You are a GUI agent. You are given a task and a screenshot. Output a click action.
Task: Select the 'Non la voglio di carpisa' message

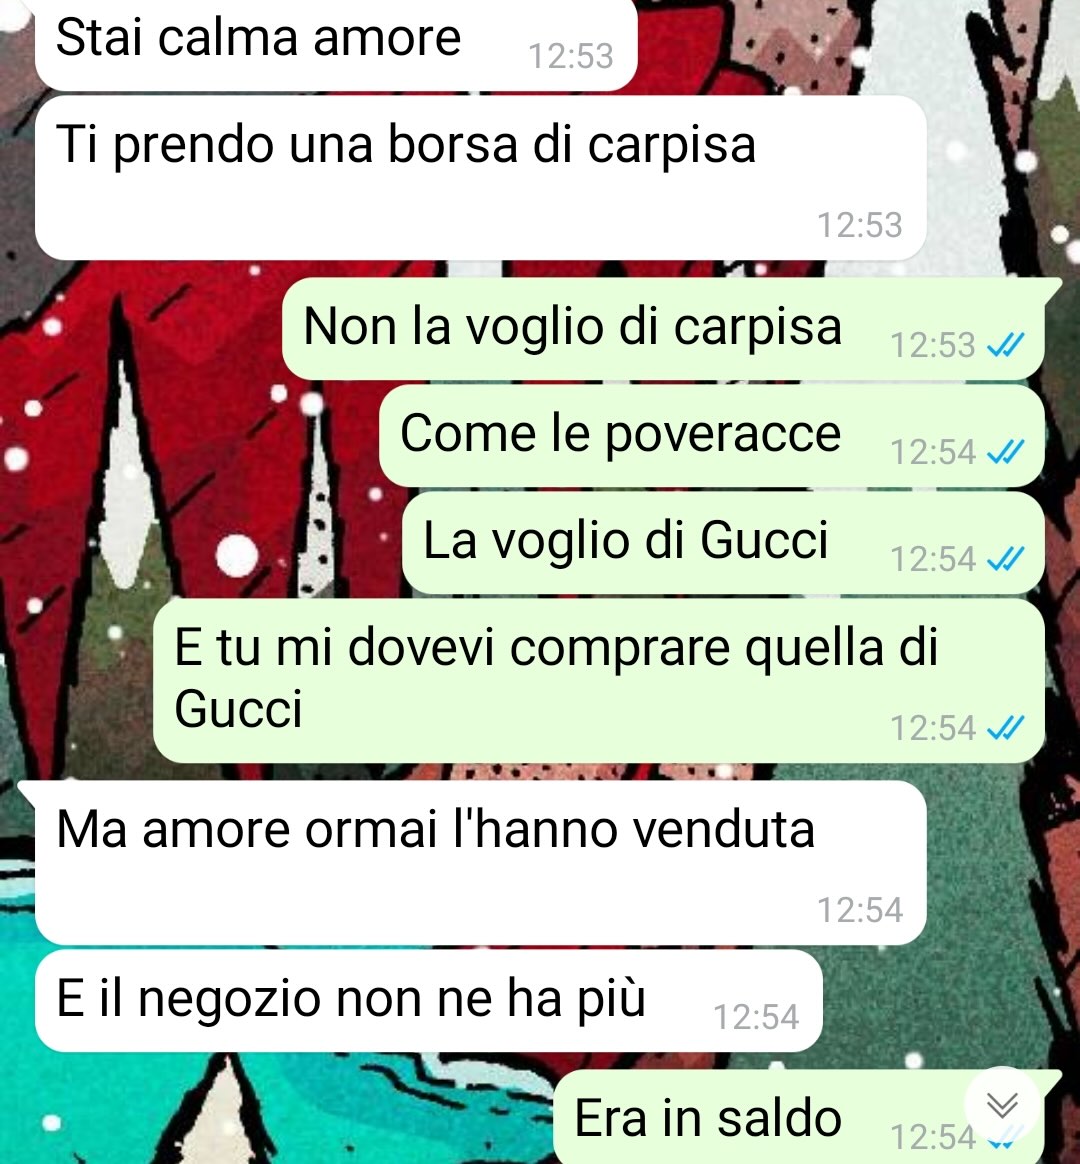tap(664, 329)
